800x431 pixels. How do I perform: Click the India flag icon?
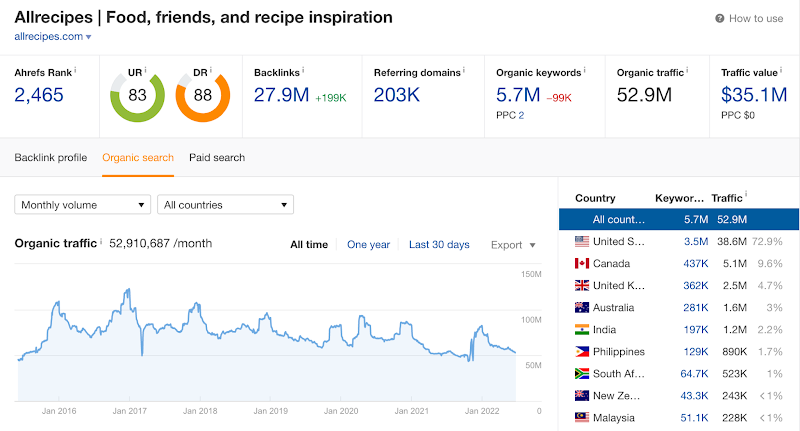coord(582,329)
